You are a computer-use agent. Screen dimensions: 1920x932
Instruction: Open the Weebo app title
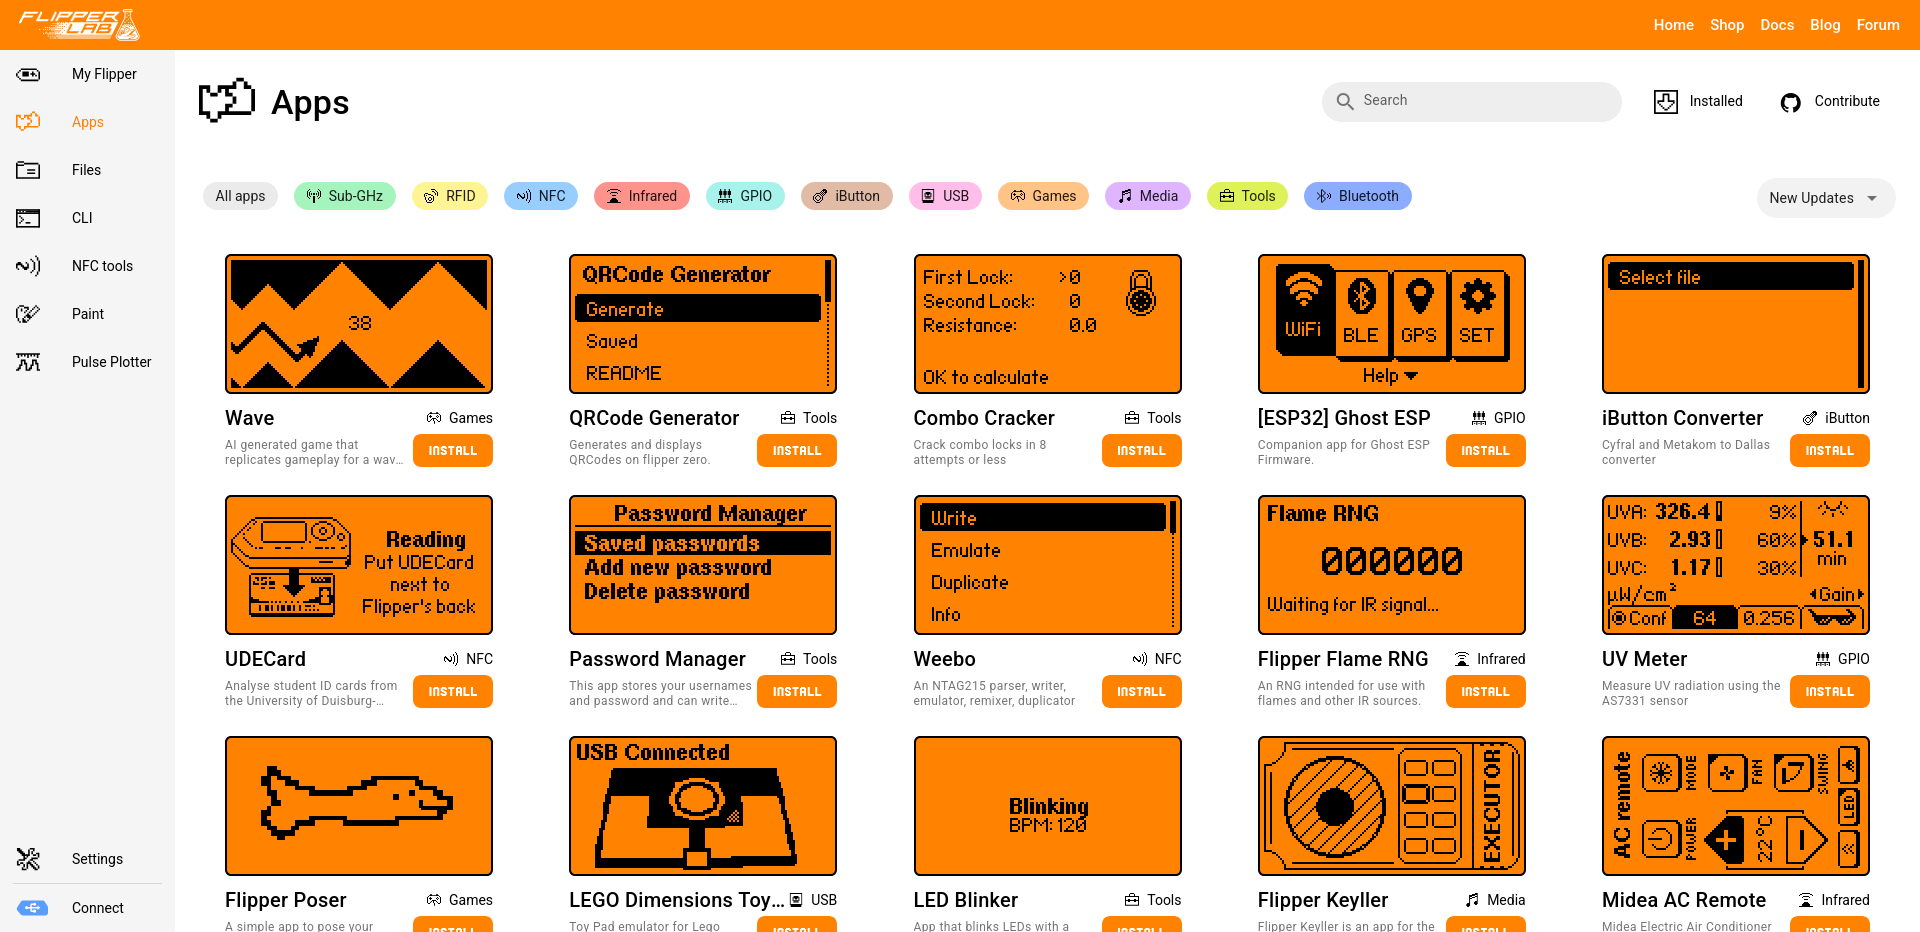(x=944, y=659)
